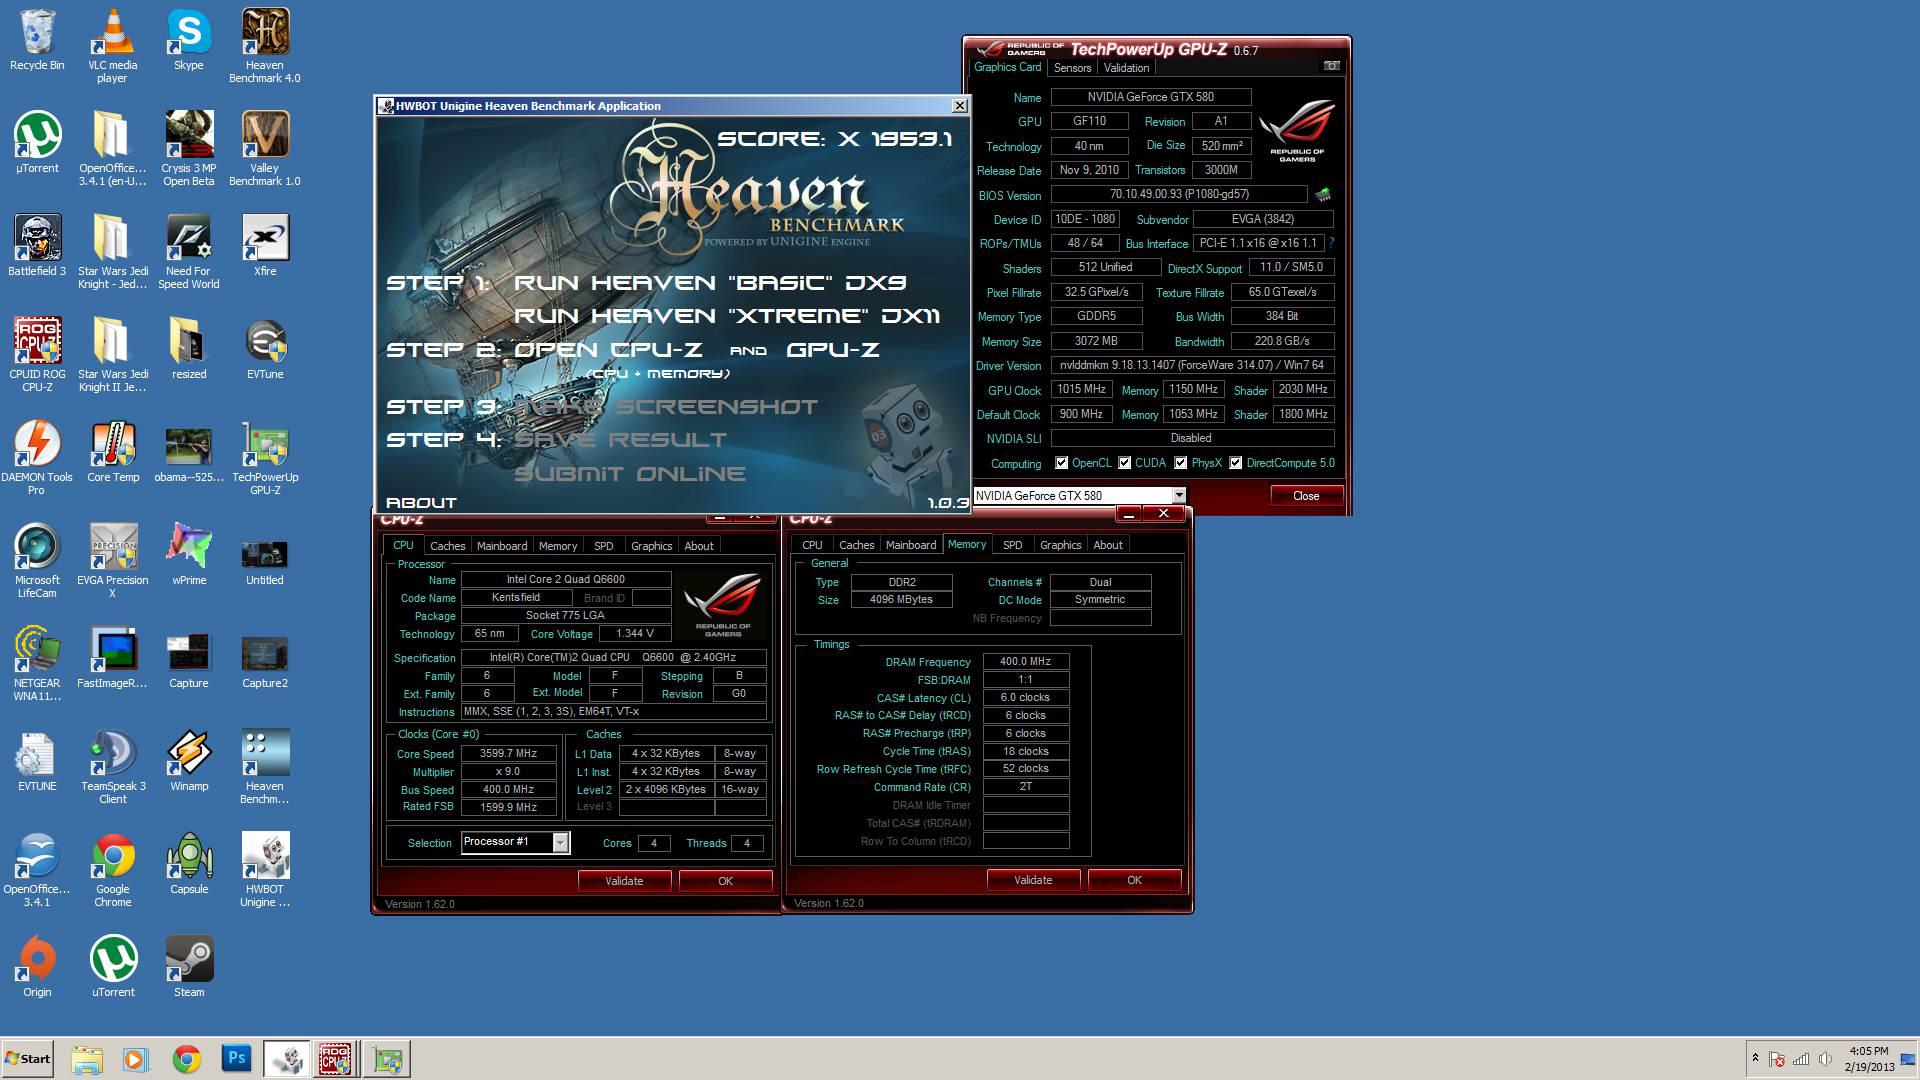Open the About tab in left CPU-Z
The height and width of the screenshot is (1080, 1920).
pyautogui.click(x=698, y=546)
